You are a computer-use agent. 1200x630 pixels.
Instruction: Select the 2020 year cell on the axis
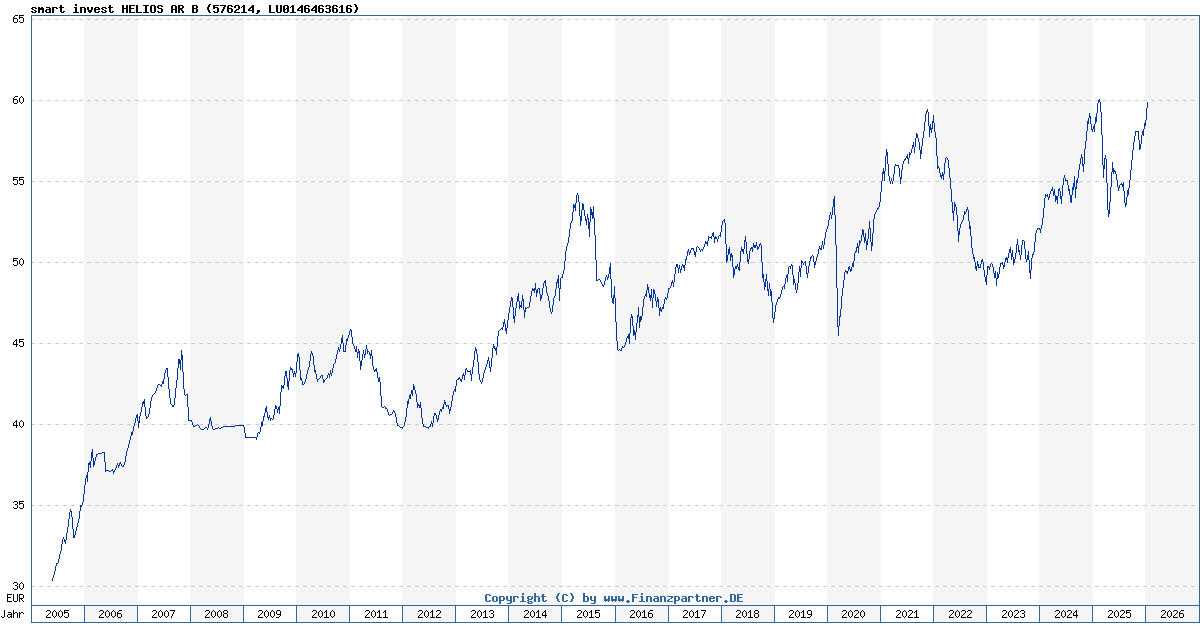[853, 614]
